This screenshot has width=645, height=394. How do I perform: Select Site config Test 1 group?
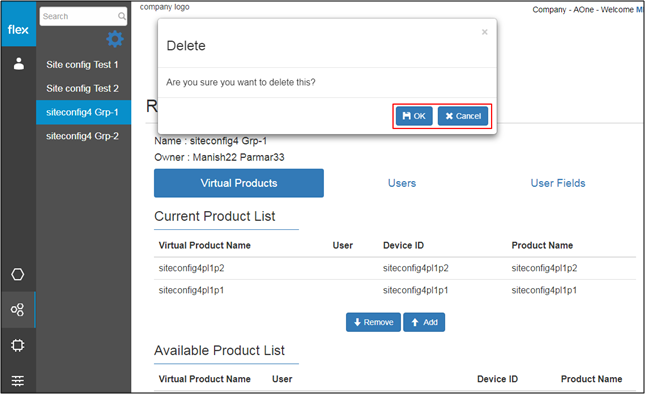point(82,65)
